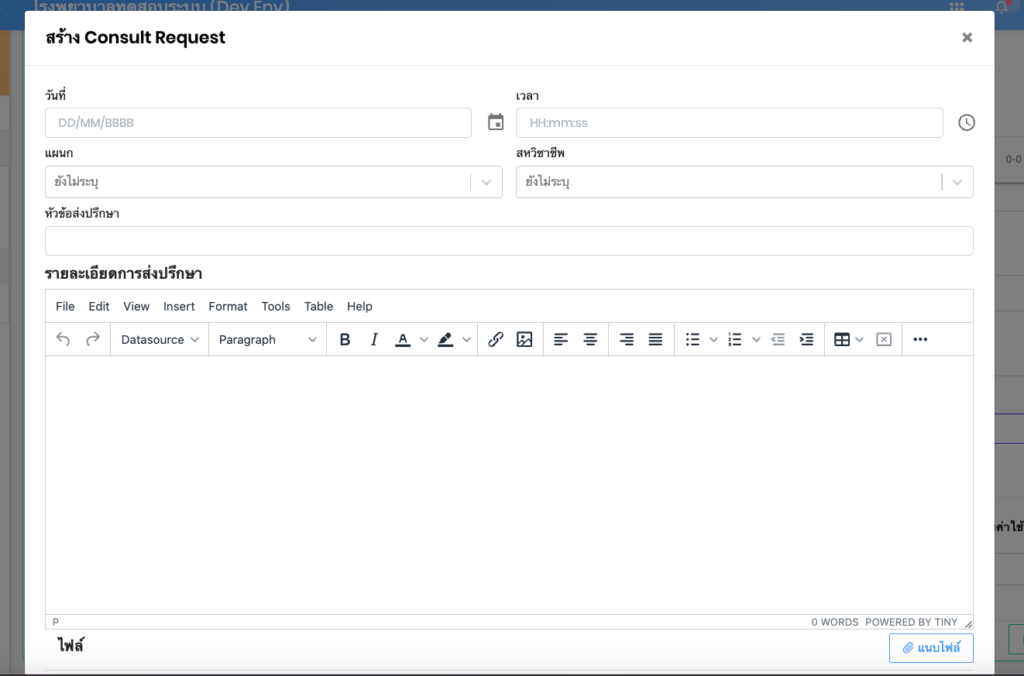Open the text color picker arrow

coord(424,339)
